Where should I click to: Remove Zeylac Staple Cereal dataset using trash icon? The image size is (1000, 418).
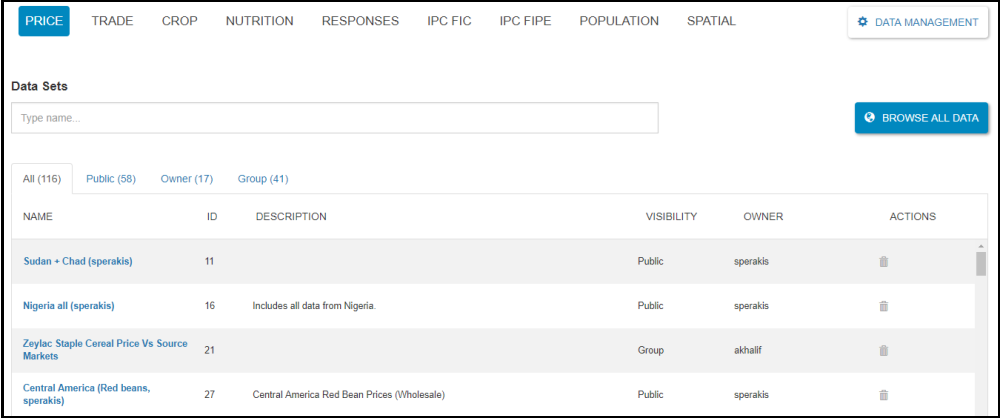click(883, 350)
